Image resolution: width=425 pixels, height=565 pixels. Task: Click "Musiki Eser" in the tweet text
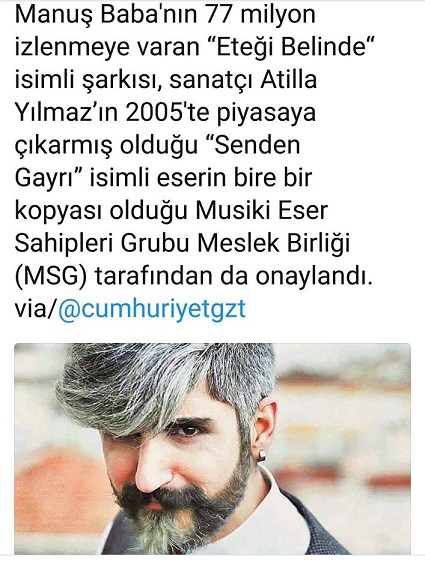[x=262, y=210]
